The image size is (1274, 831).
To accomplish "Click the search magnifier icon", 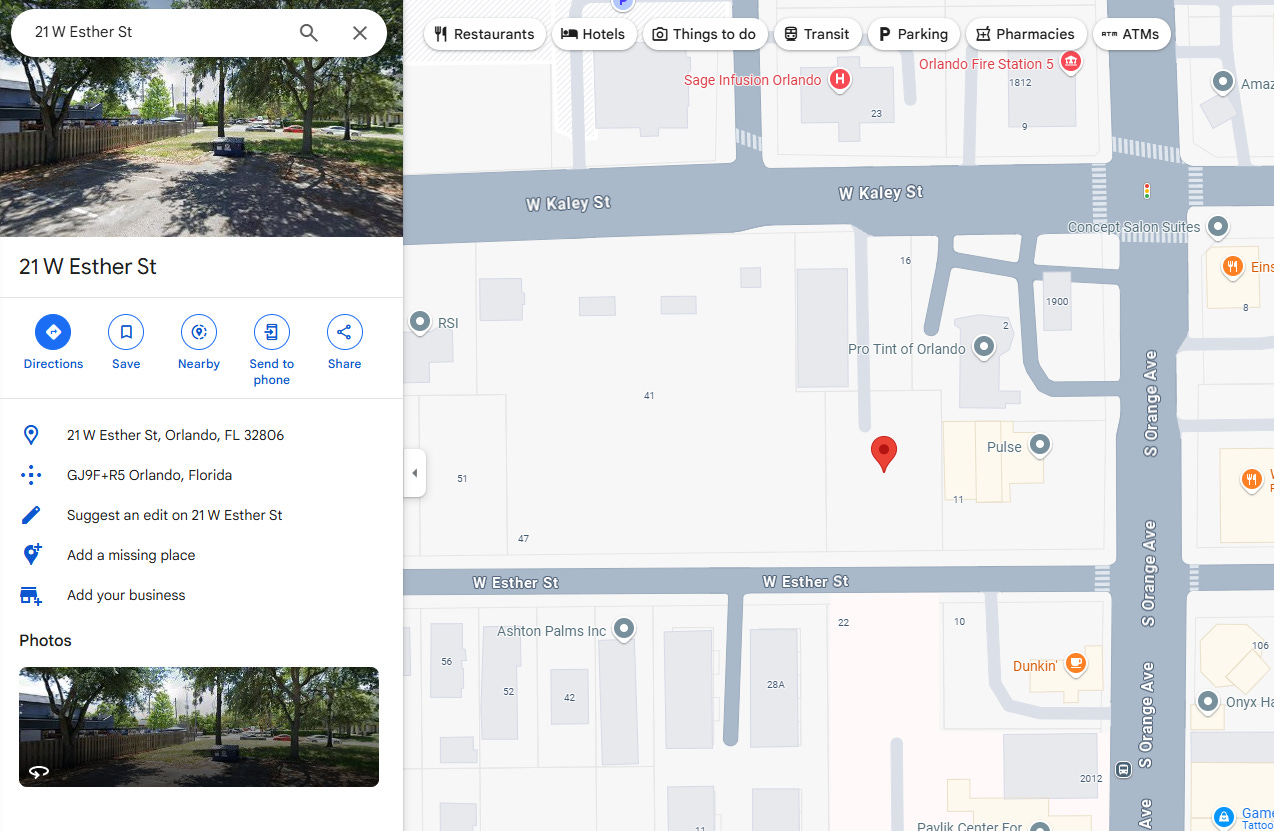I will 309,33.
